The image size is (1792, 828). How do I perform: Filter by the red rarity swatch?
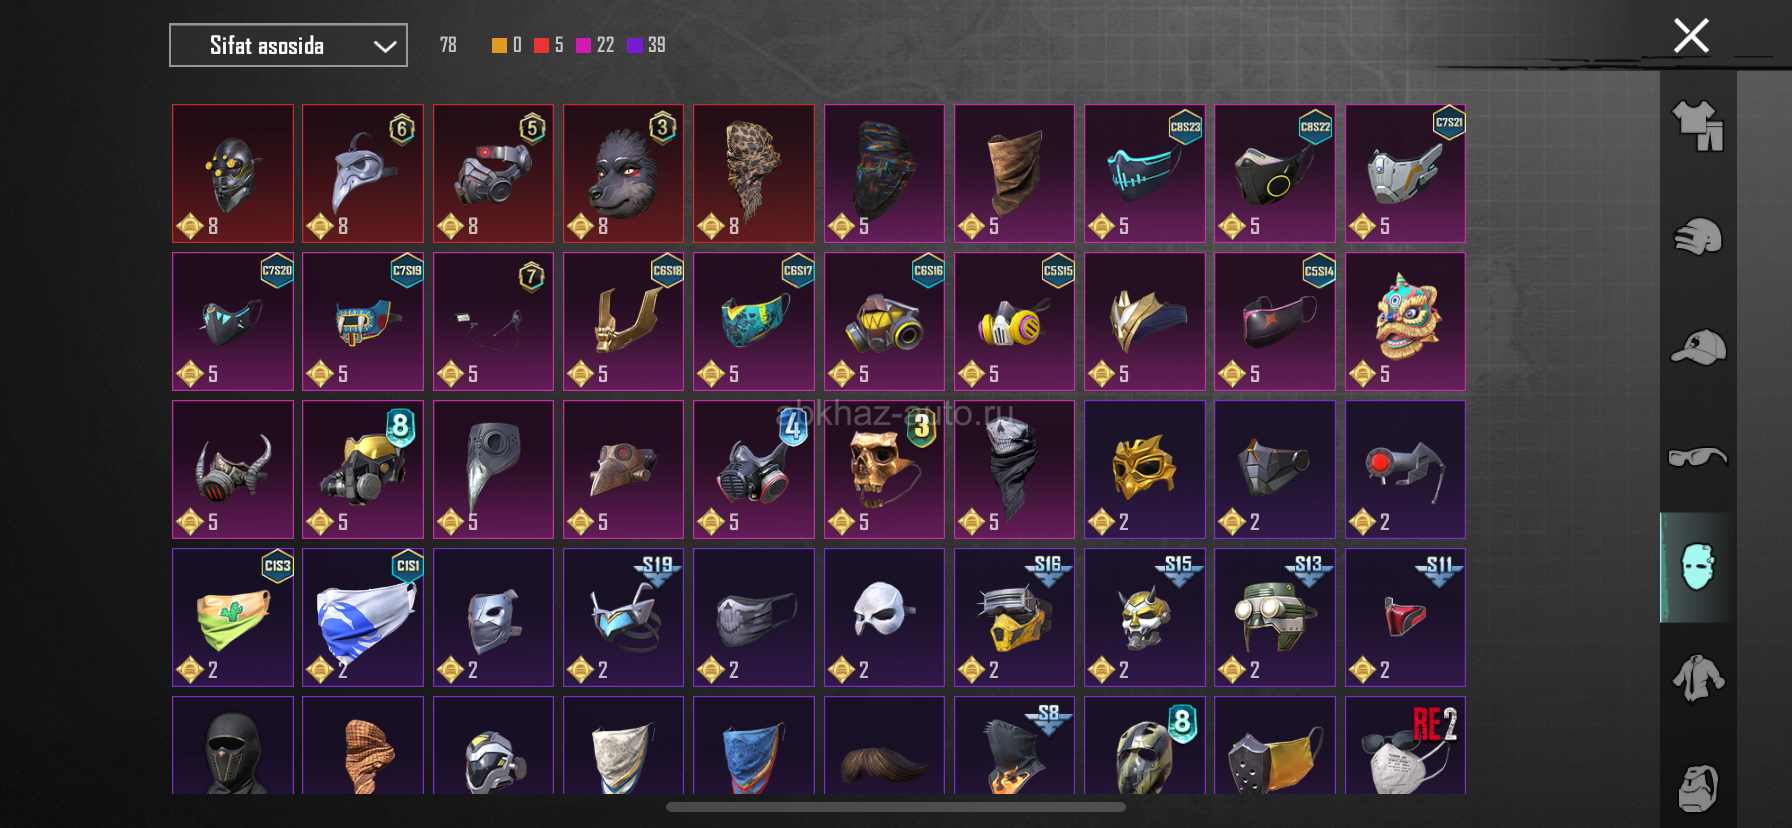point(541,45)
